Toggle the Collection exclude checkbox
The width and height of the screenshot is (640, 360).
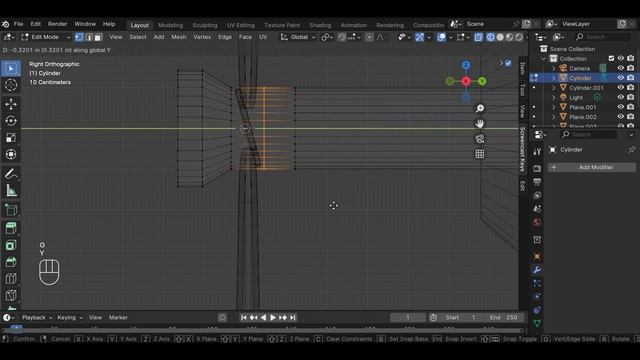pyautogui.click(x=611, y=58)
